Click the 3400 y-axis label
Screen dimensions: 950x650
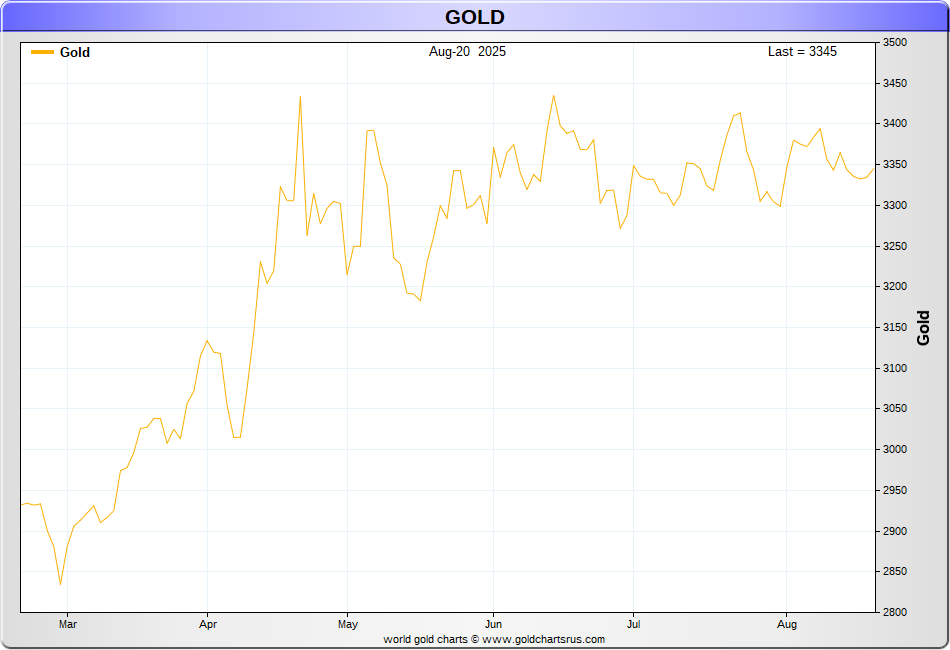click(x=895, y=124)
